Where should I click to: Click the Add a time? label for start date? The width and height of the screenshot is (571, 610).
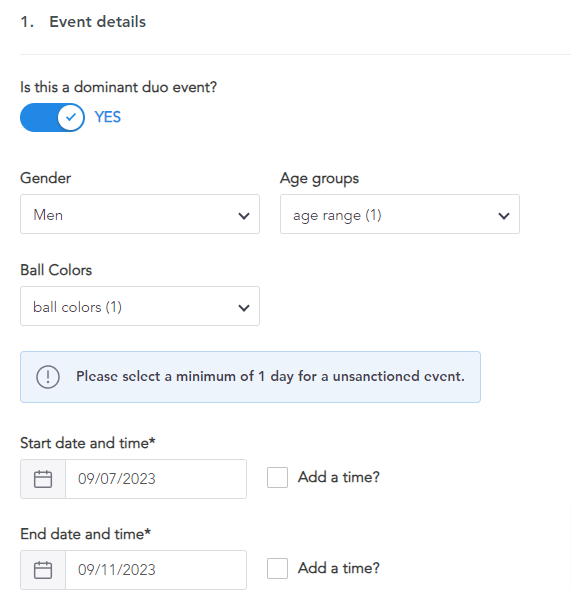pos(339,477)
